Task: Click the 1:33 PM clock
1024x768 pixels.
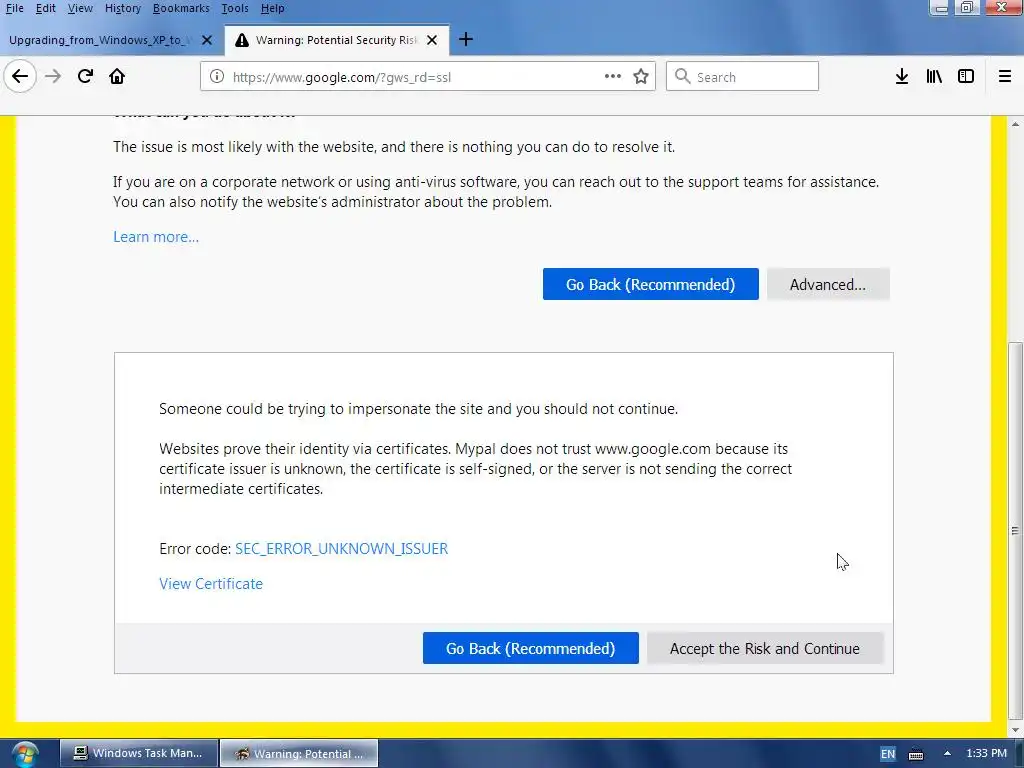Action: pos(987,753)
